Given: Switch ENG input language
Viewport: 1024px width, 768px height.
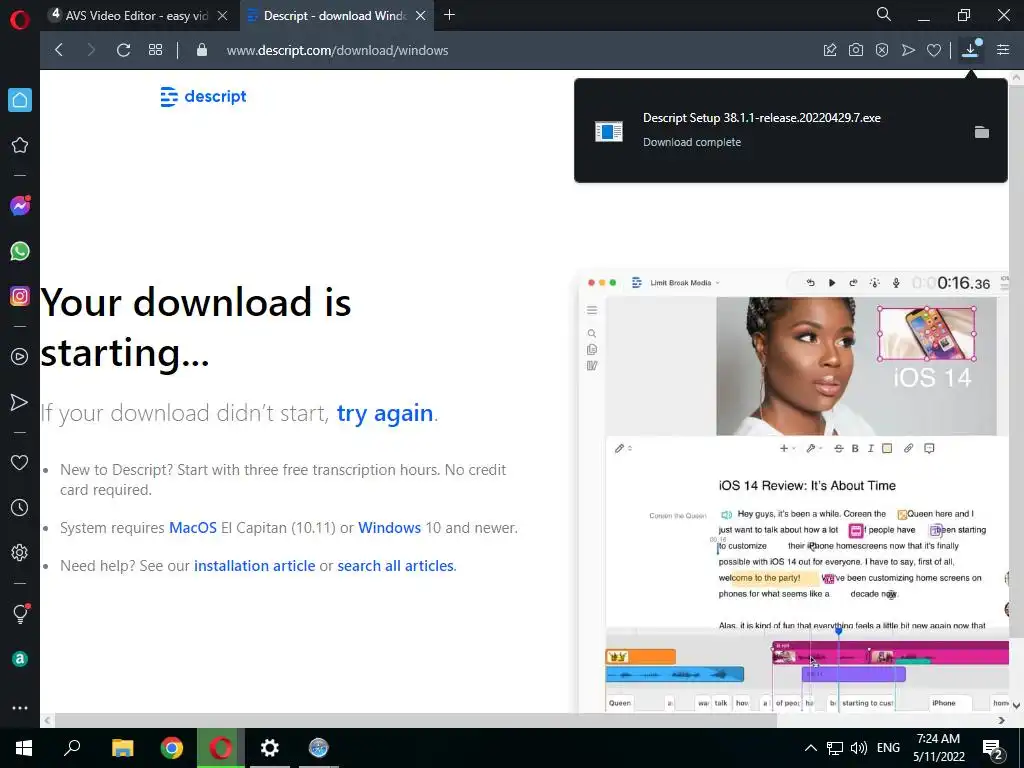Looking at the screenshot, I should pos(888,748).
